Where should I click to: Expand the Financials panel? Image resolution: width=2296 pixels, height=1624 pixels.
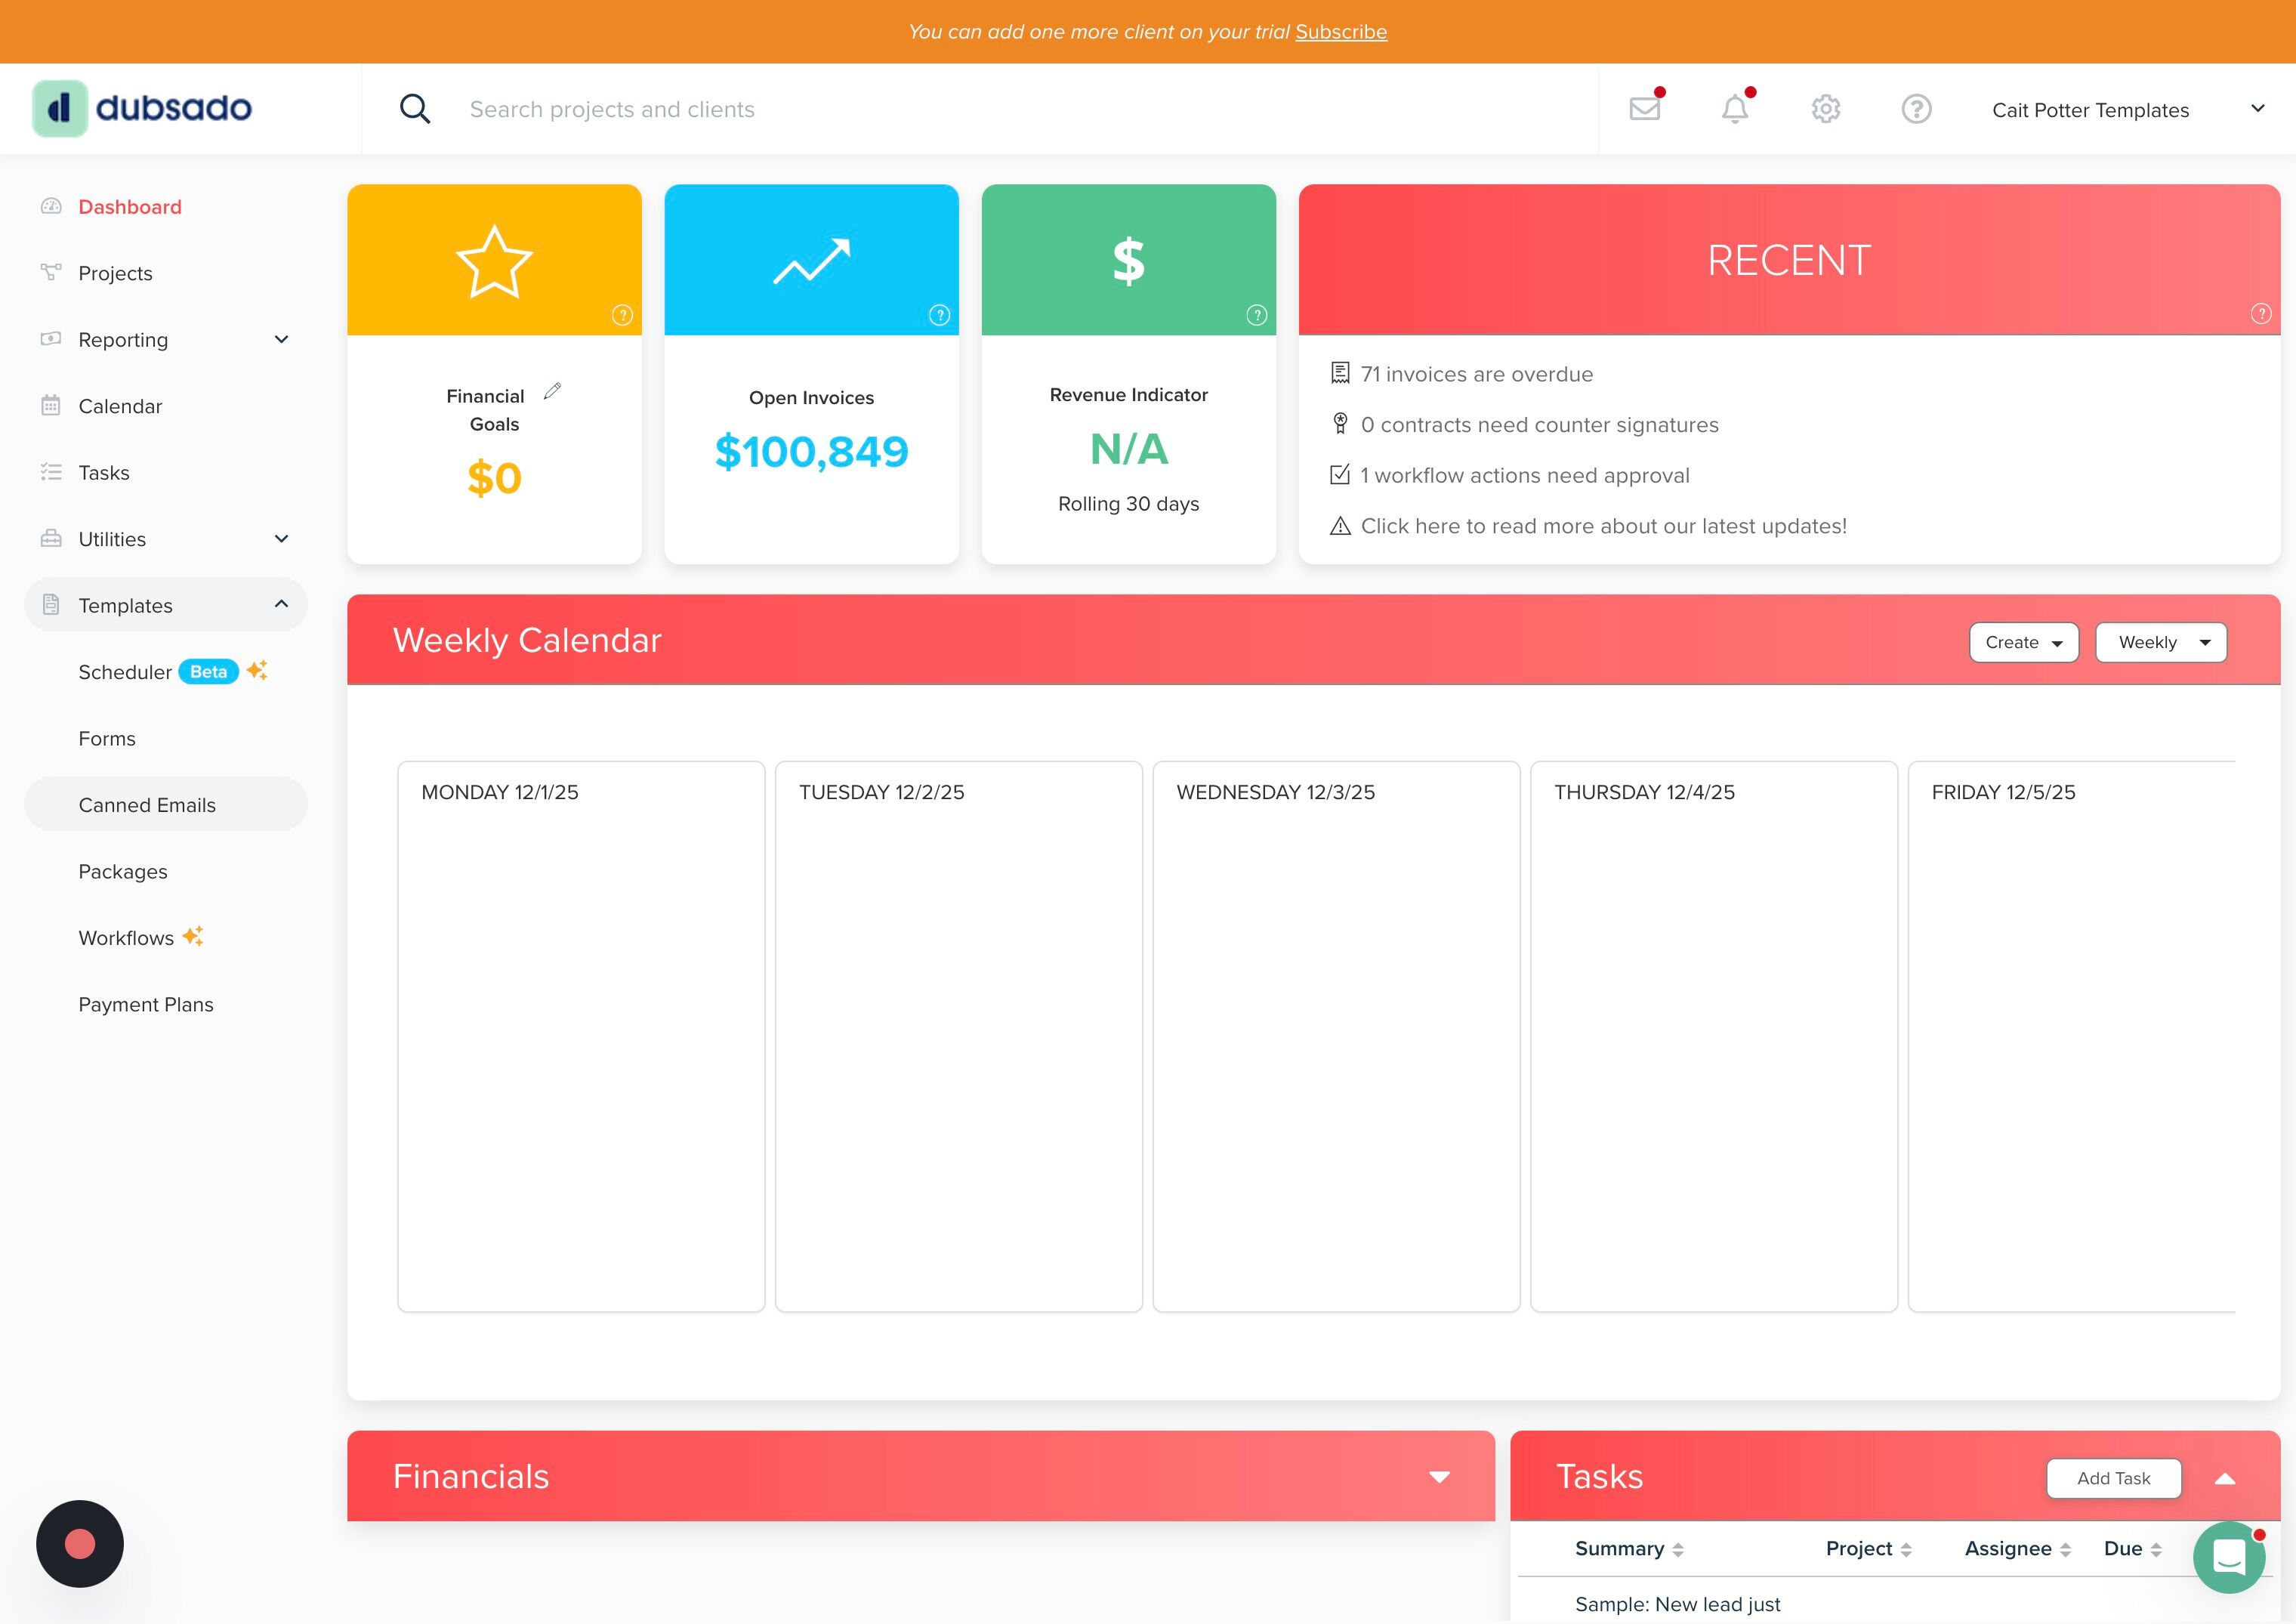(x=1439, y=1477)
